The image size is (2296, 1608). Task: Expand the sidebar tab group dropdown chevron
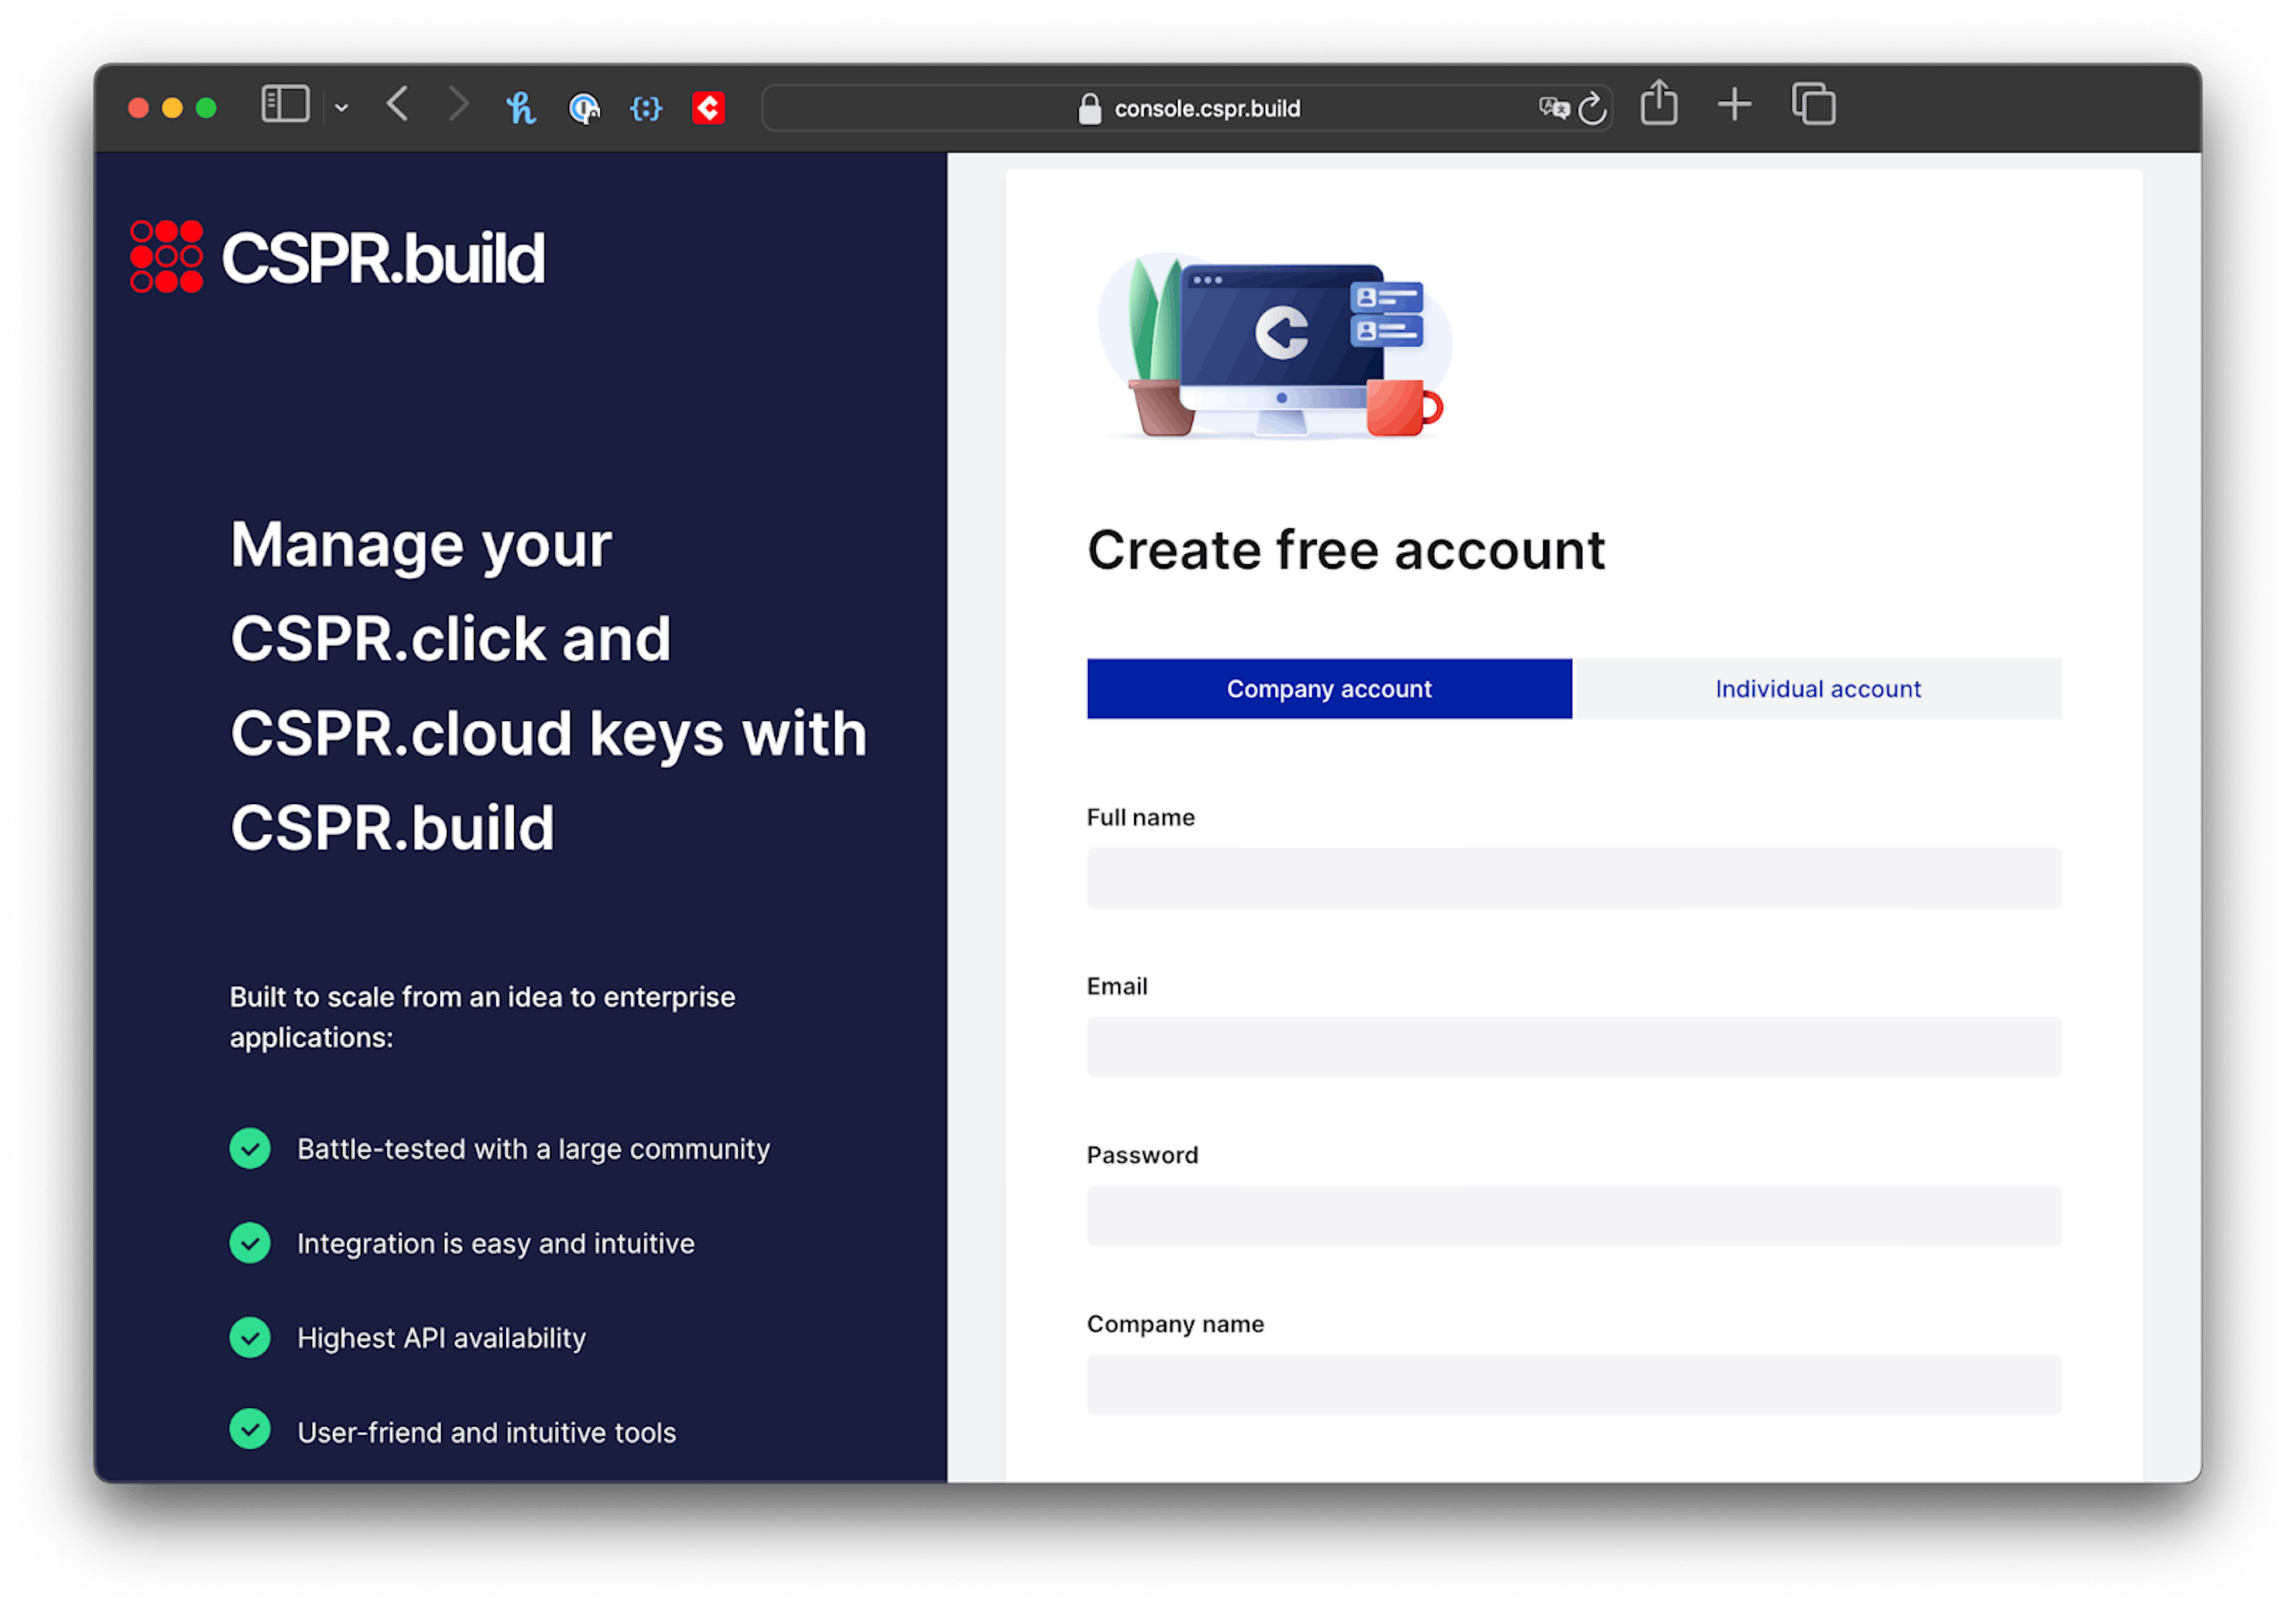tap(342, 108)
